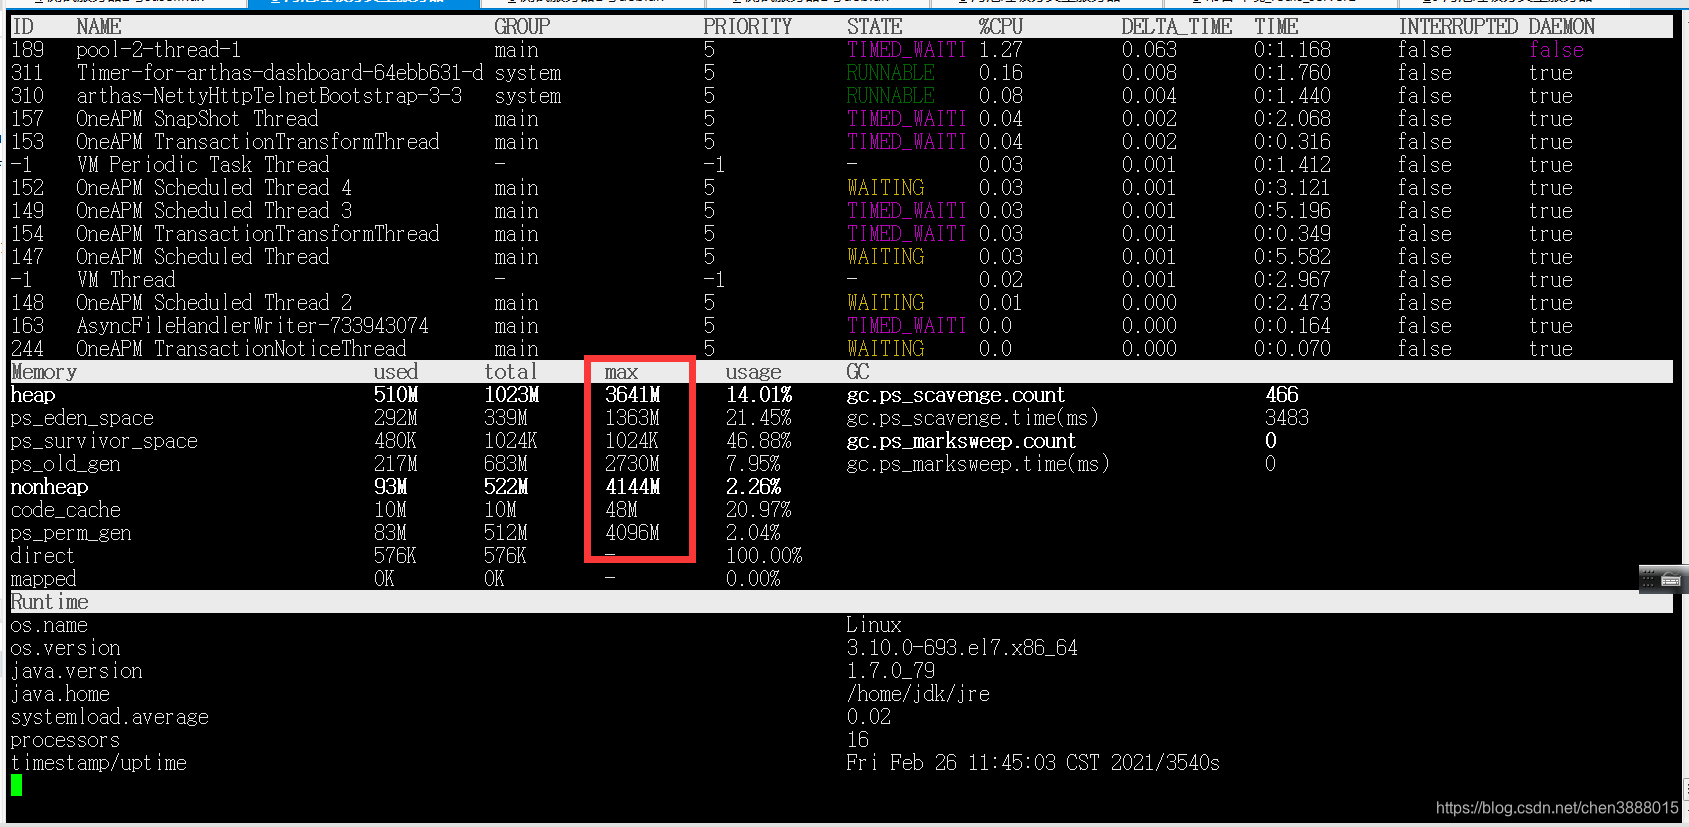Click the DAEMON column header
Screen dimensions: 1689x827
tap(1562, 27)
